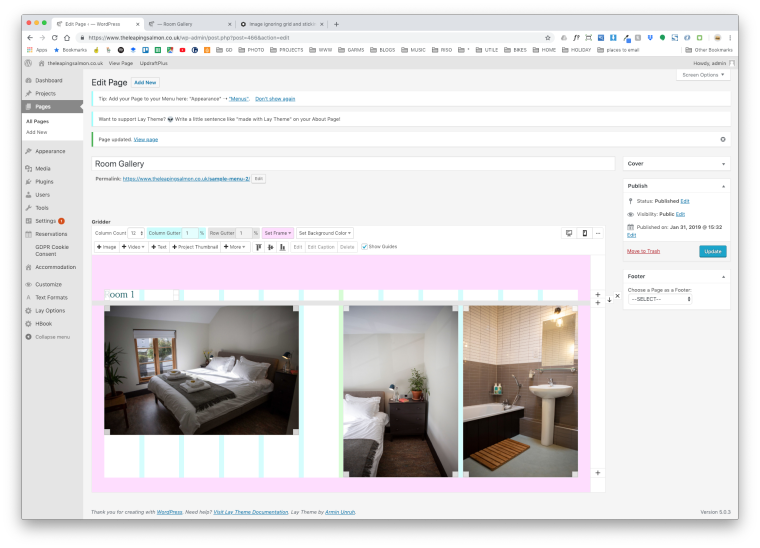
Task: Open the Gridder three-dots options button
Action: [x=598, y=233]
